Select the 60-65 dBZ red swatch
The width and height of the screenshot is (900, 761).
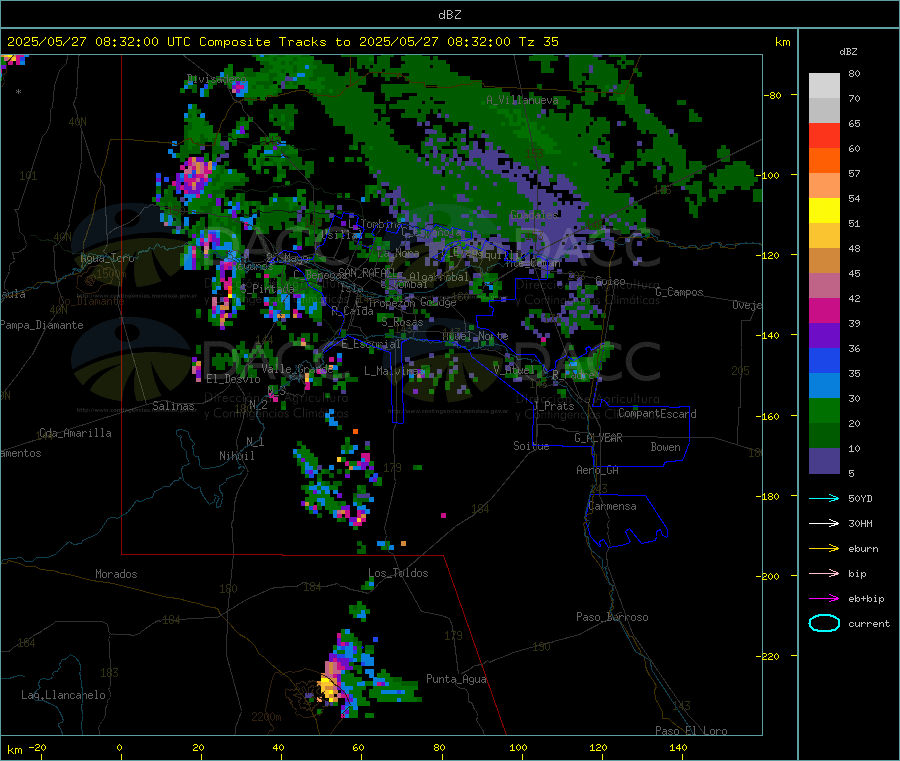coord(824,135)
